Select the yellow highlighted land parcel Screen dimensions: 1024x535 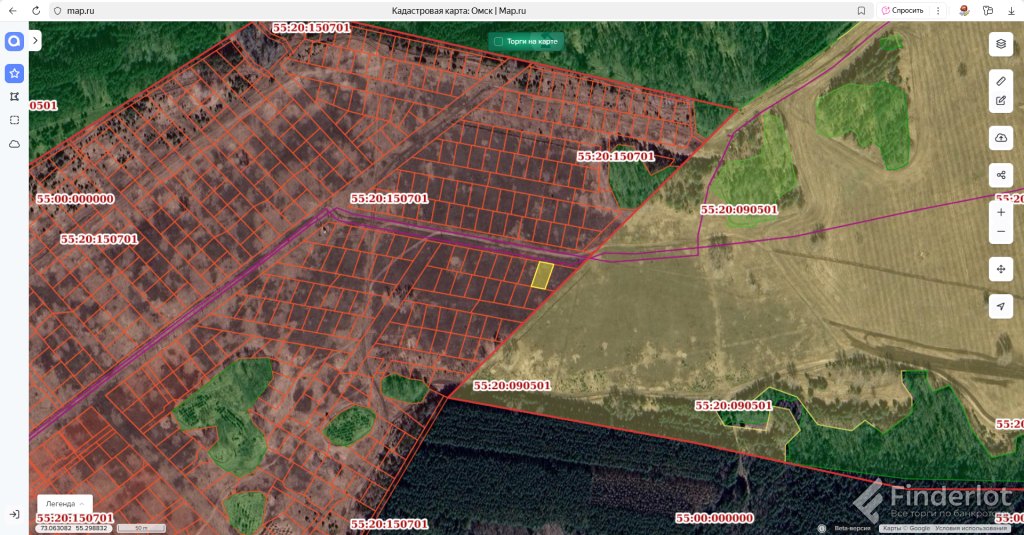(x=541, y=275)
